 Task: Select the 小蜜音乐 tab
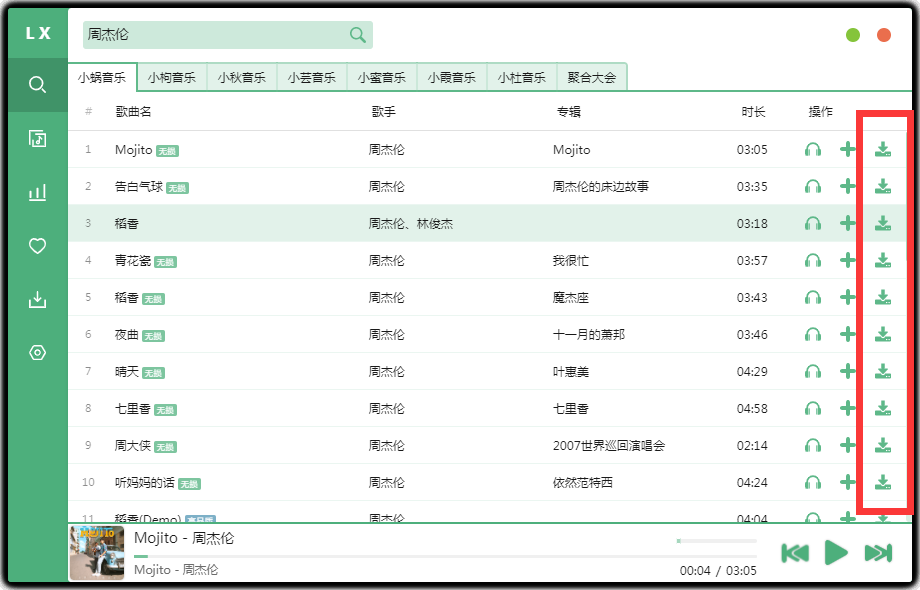point(382,77)
